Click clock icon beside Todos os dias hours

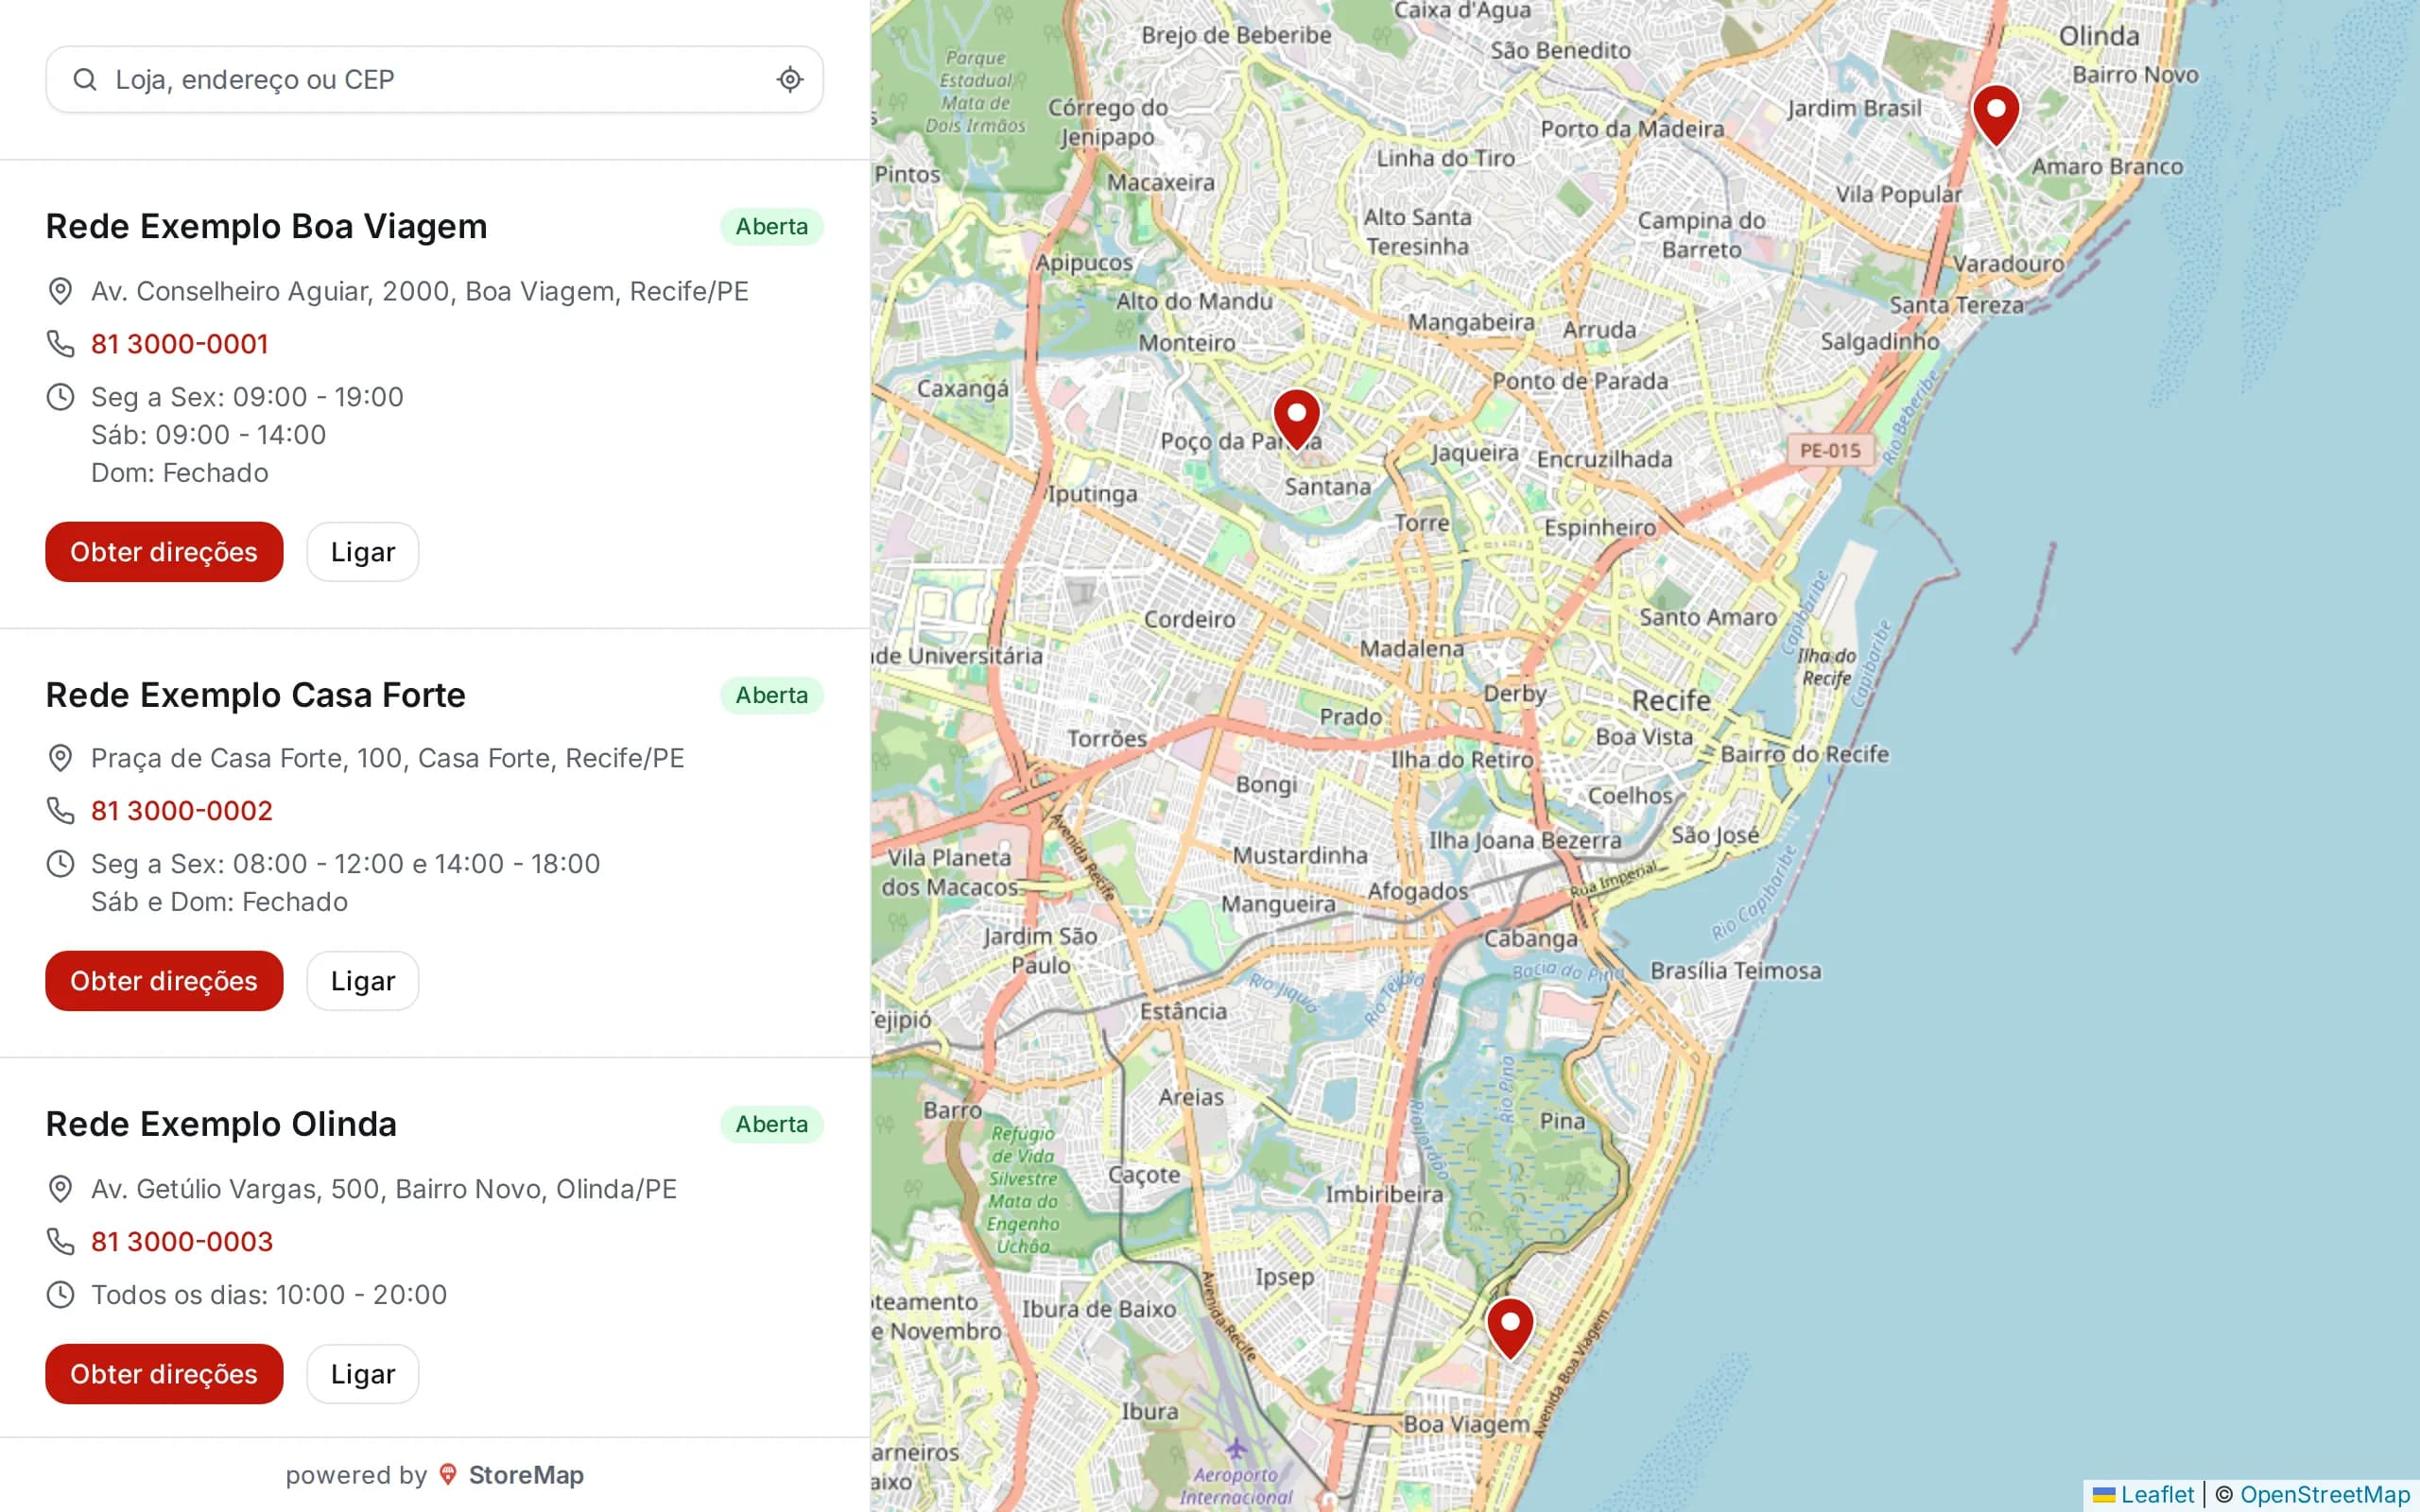pyautogui.click(x=60, y=1295)
